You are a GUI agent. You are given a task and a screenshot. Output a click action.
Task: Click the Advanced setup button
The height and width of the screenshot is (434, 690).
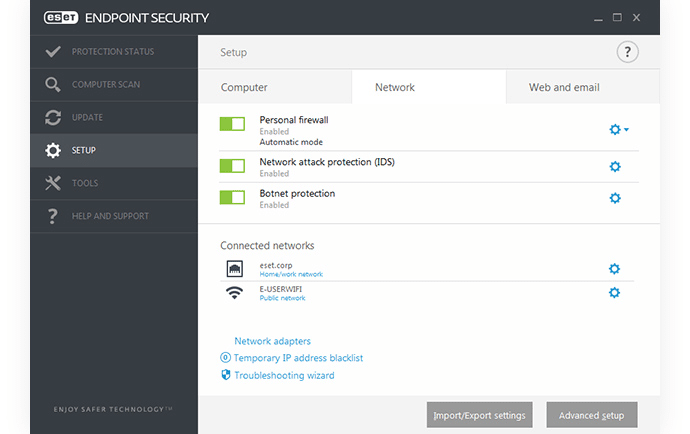(x=591, y=415)
